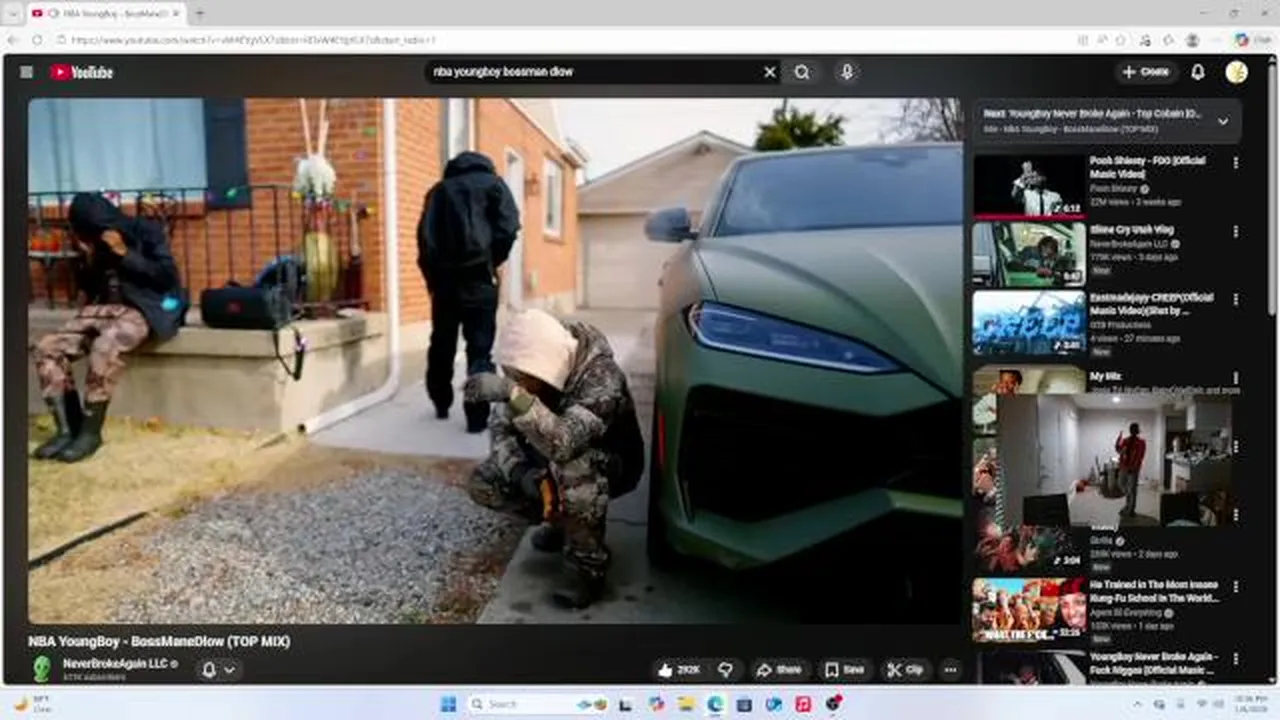Open the channel's green alien avatar

tap(42, 669)
